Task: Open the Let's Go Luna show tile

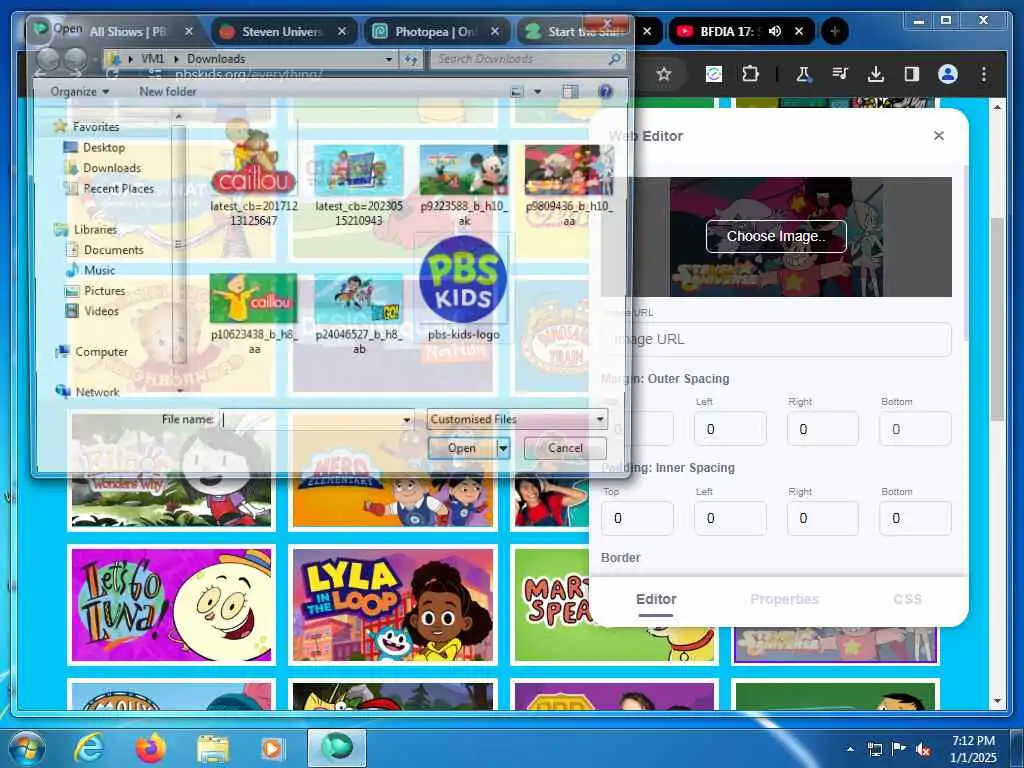Action: pos(172,605)
